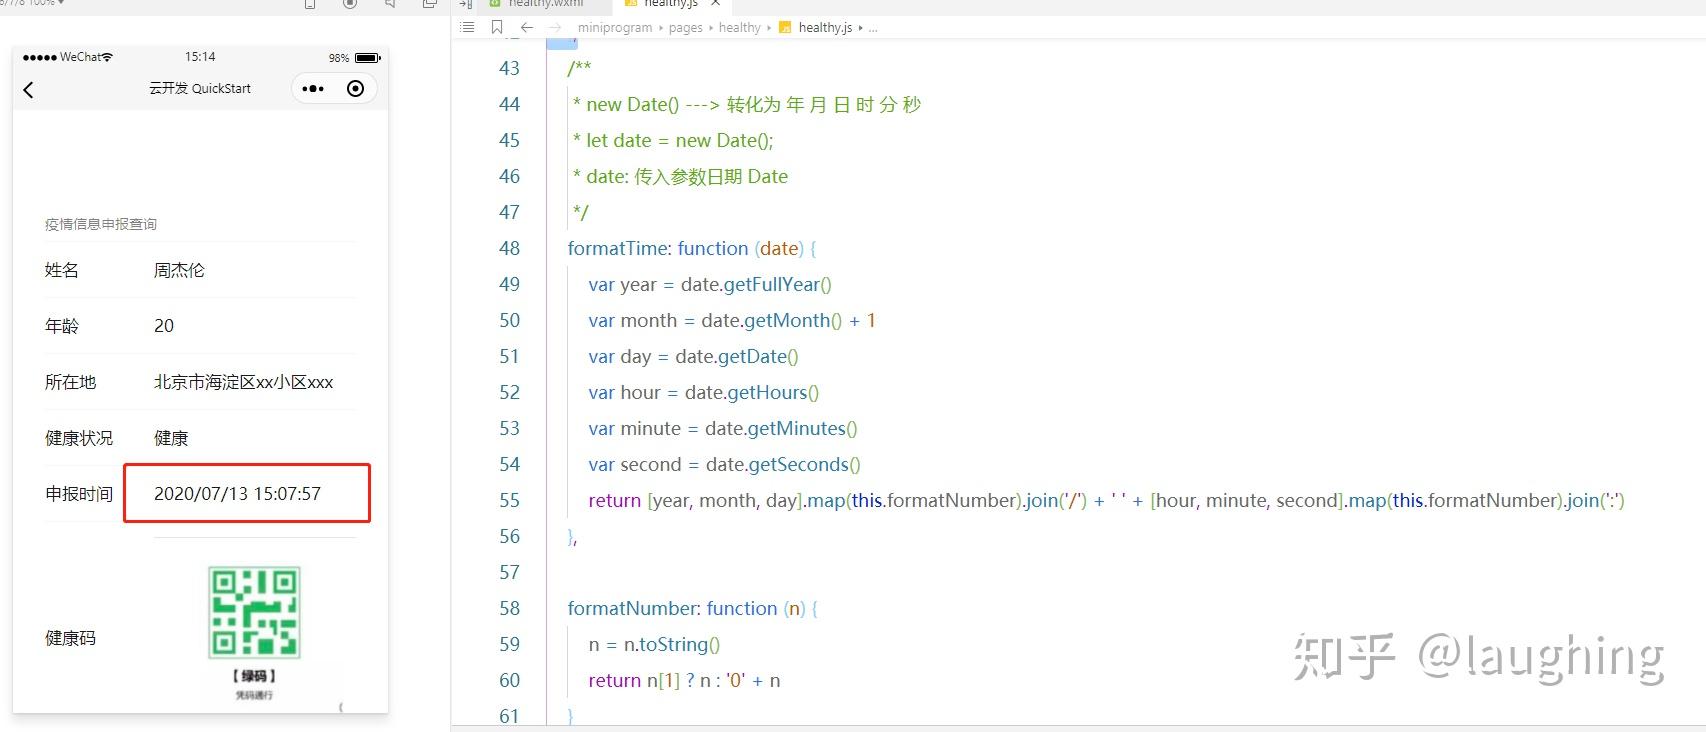Click the address 北京市海淀区xx小区xxx
This screenshot has width=1706, height=732.
(244, 382)
